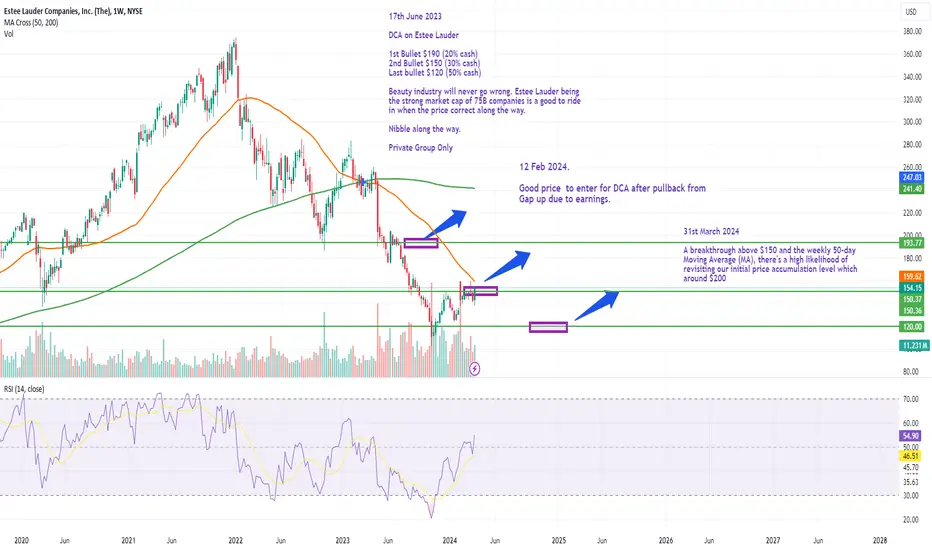Click the 80.00 price axis label
Screen dimensions: 932x550
(x=911, y=372)
